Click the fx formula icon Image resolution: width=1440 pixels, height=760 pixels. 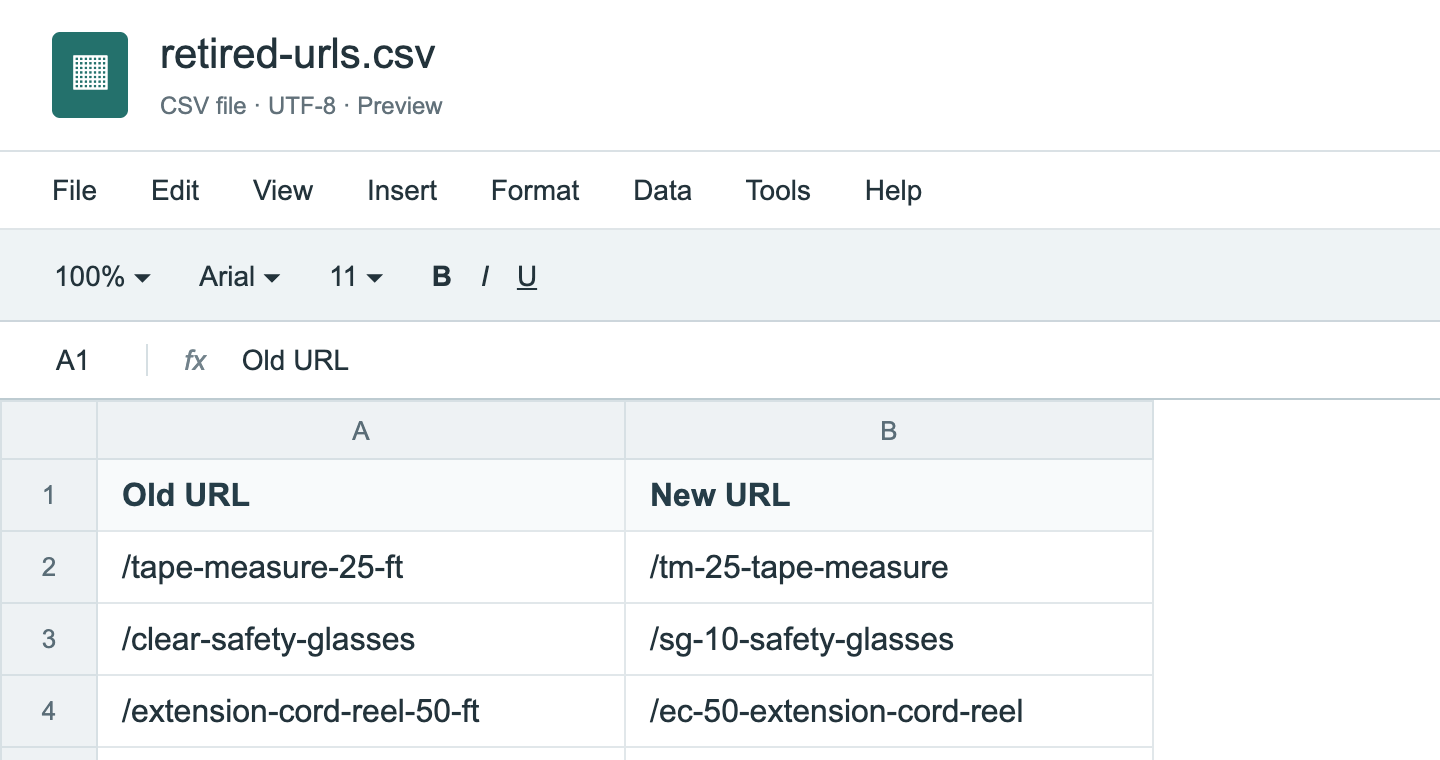195,361
